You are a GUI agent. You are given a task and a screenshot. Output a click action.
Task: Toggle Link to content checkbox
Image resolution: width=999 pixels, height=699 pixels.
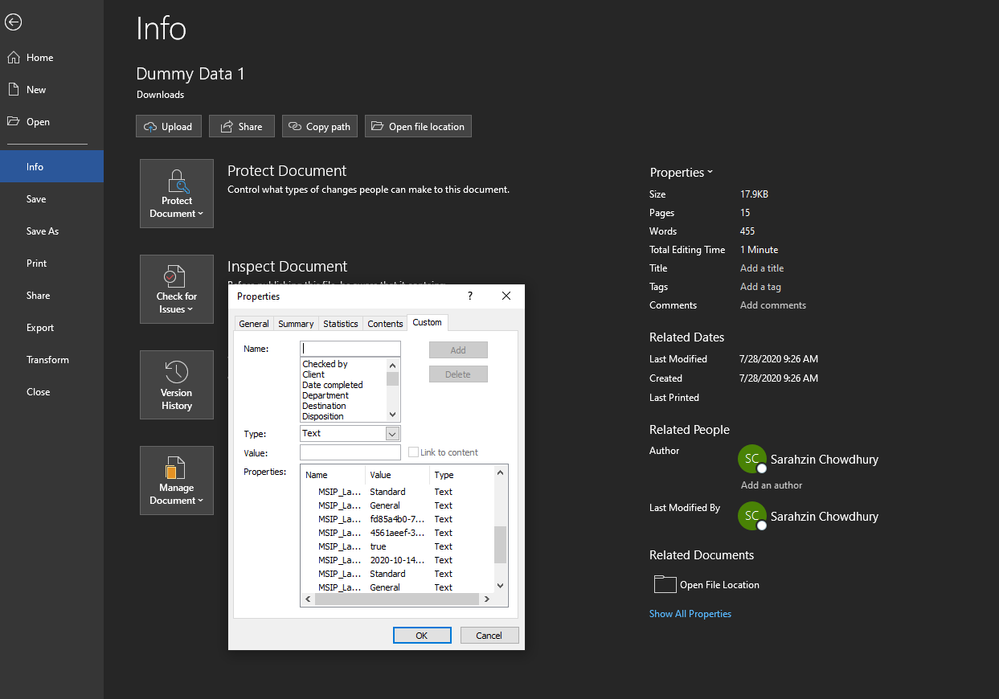point(413,452)
